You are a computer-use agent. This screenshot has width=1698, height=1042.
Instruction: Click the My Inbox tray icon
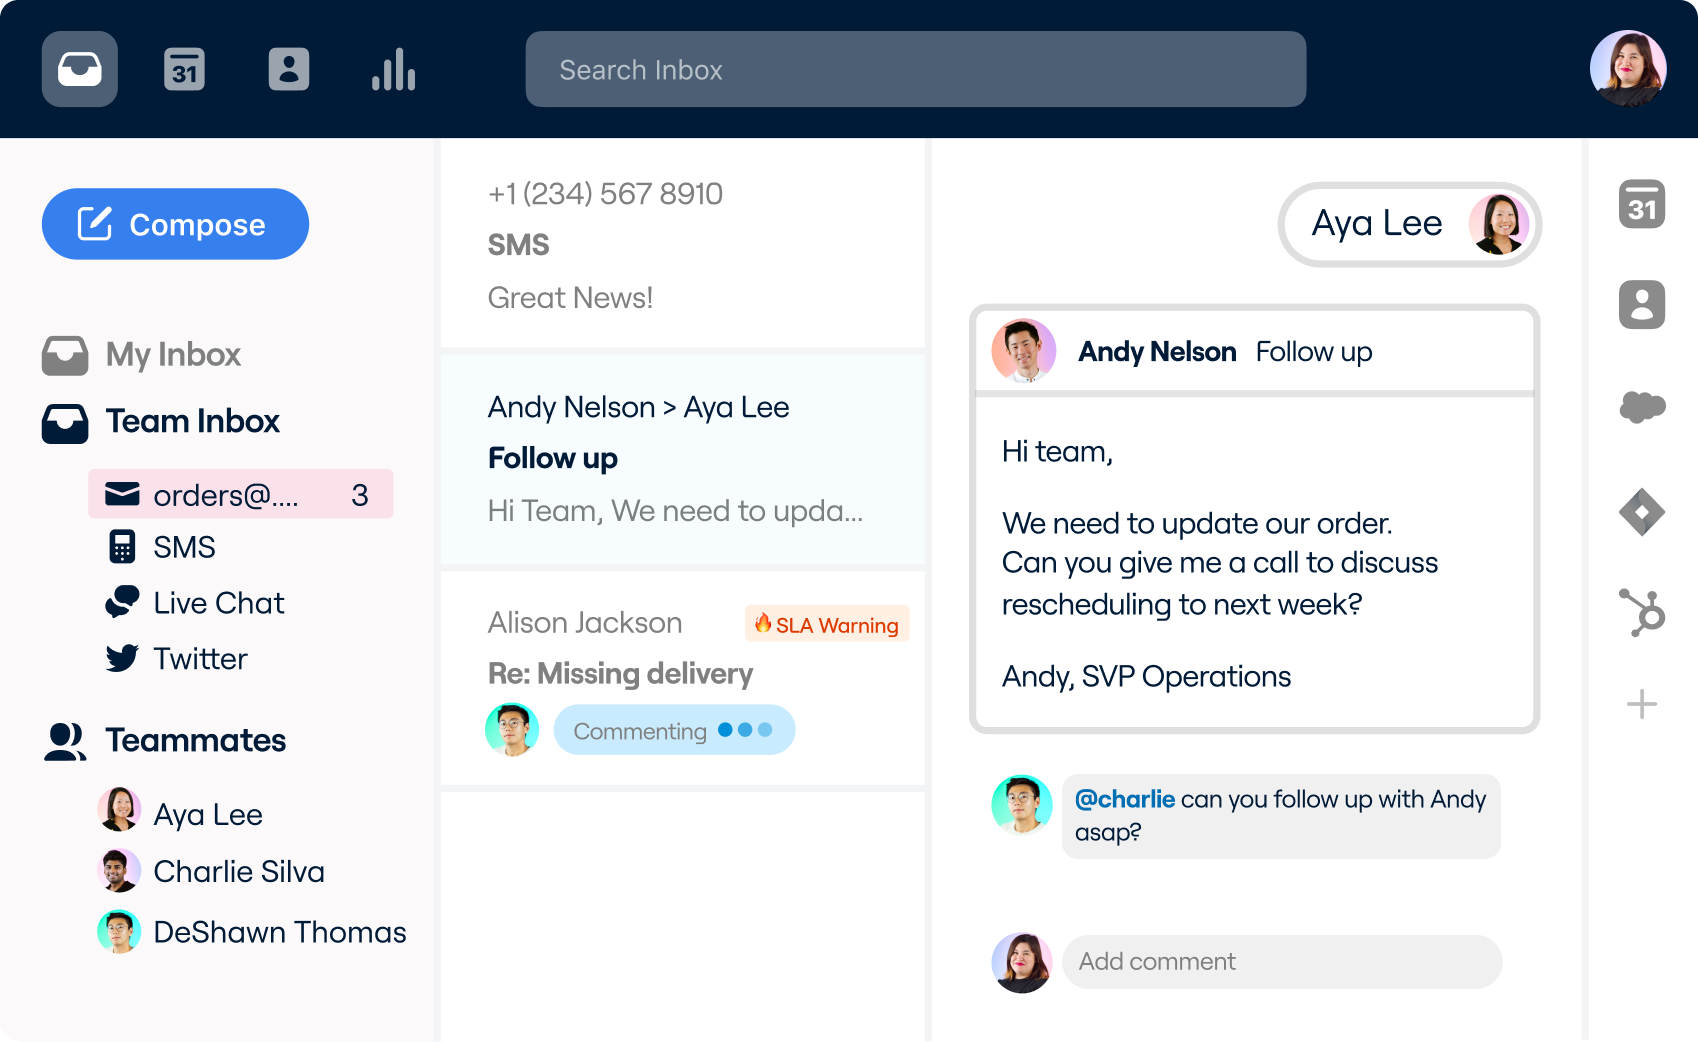point(65,355)
